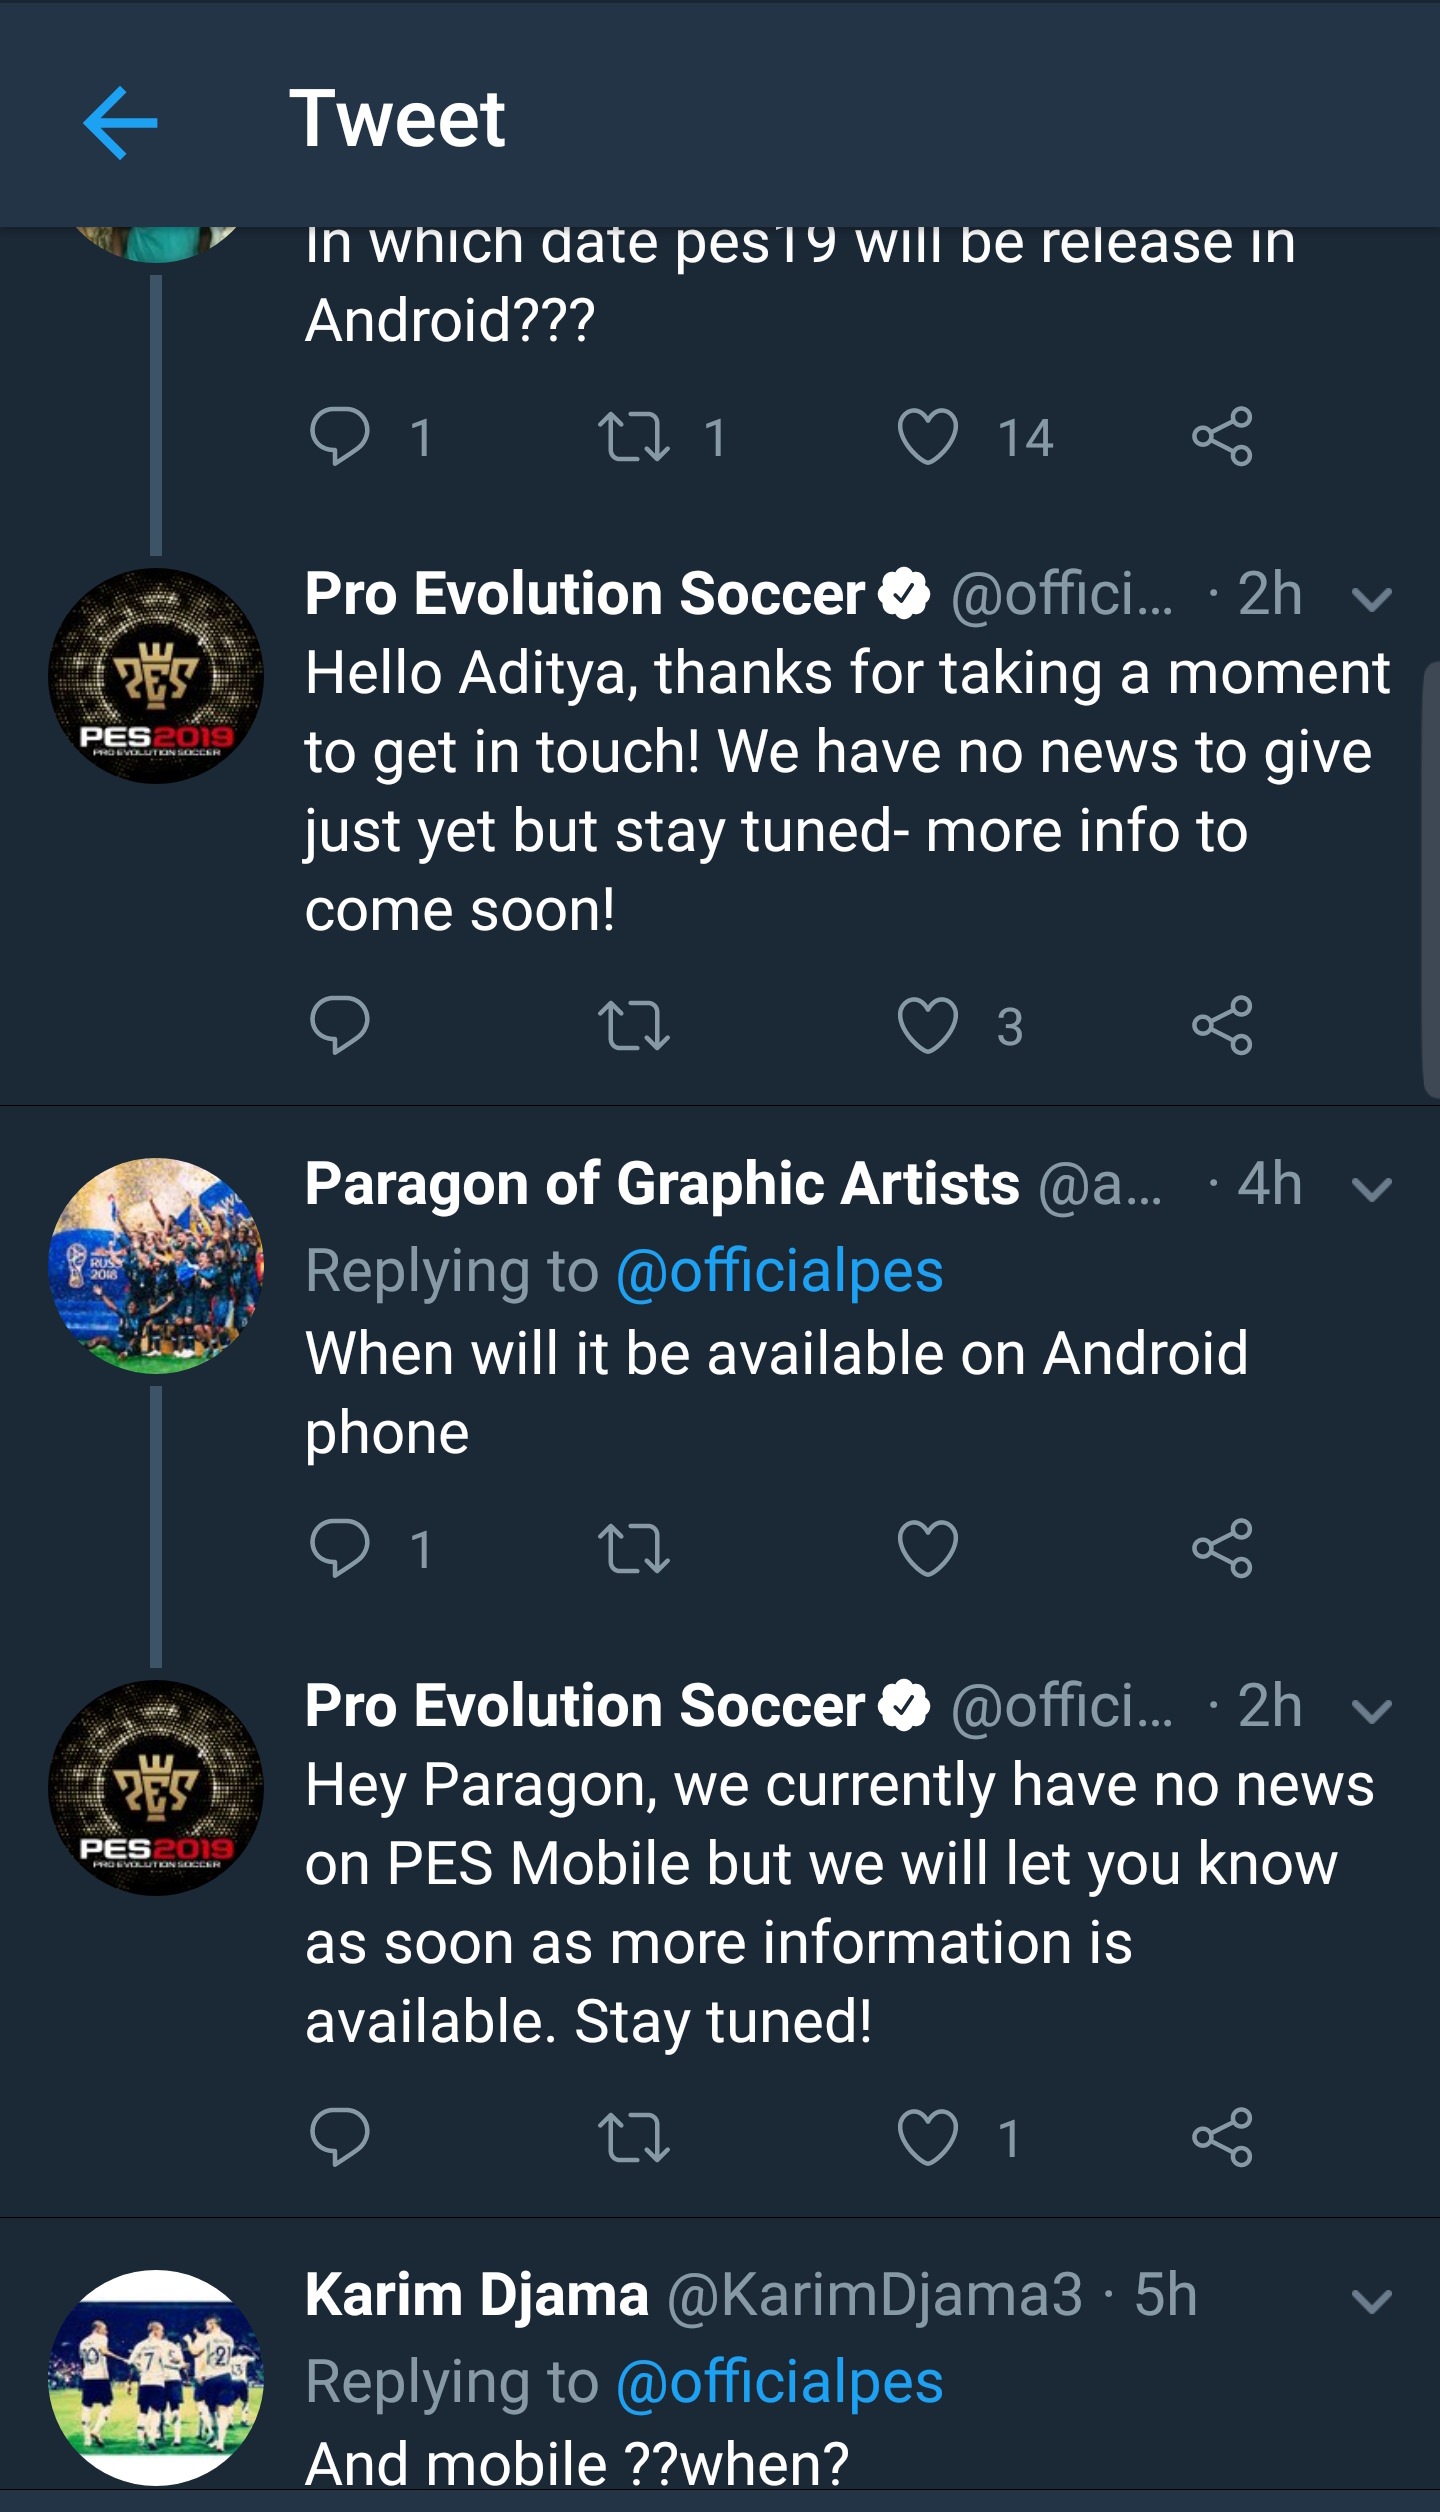
Task: Reply to the Hello Aditya tweet
Action: 340,1025
